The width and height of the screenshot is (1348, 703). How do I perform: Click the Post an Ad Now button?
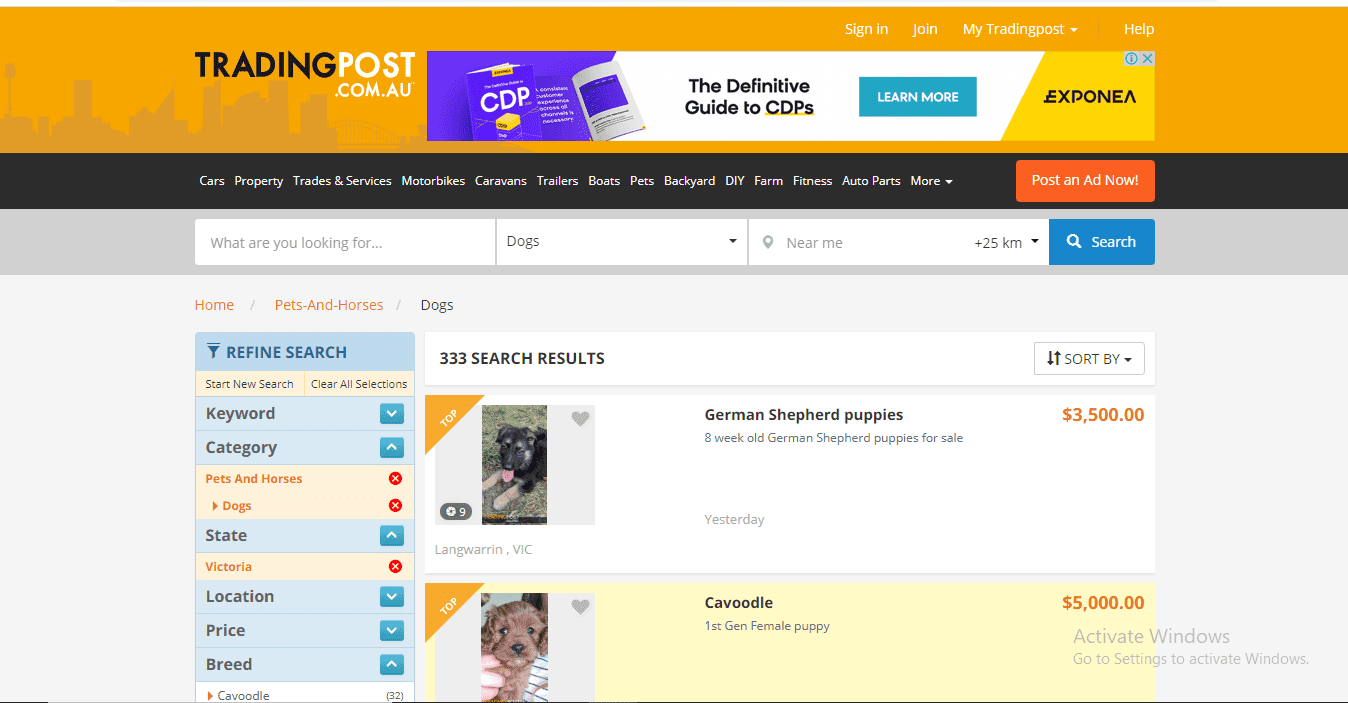[x=1085, y=181]
